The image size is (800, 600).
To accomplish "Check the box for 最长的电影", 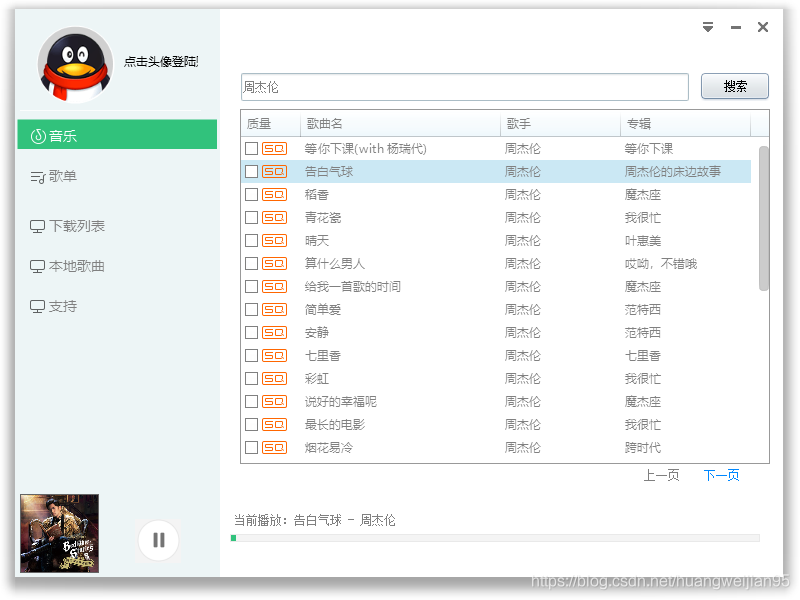I will pyautogui.click(x=251, y=424).
